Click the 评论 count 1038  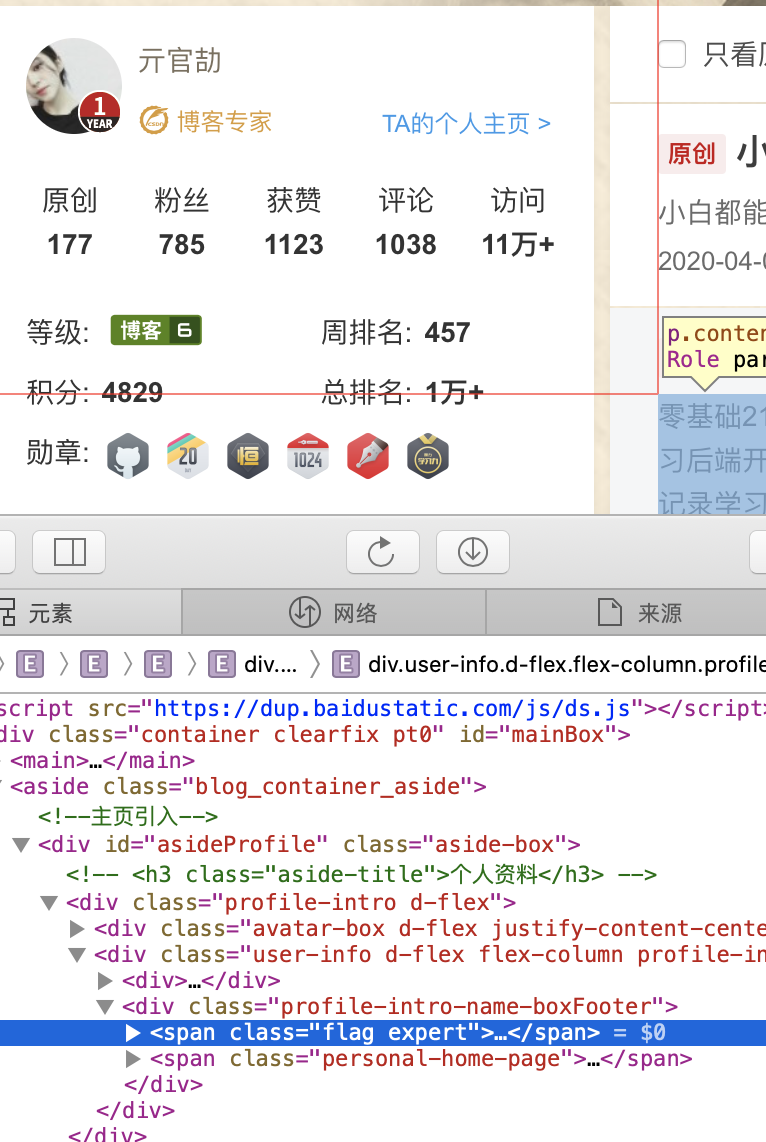406,245
